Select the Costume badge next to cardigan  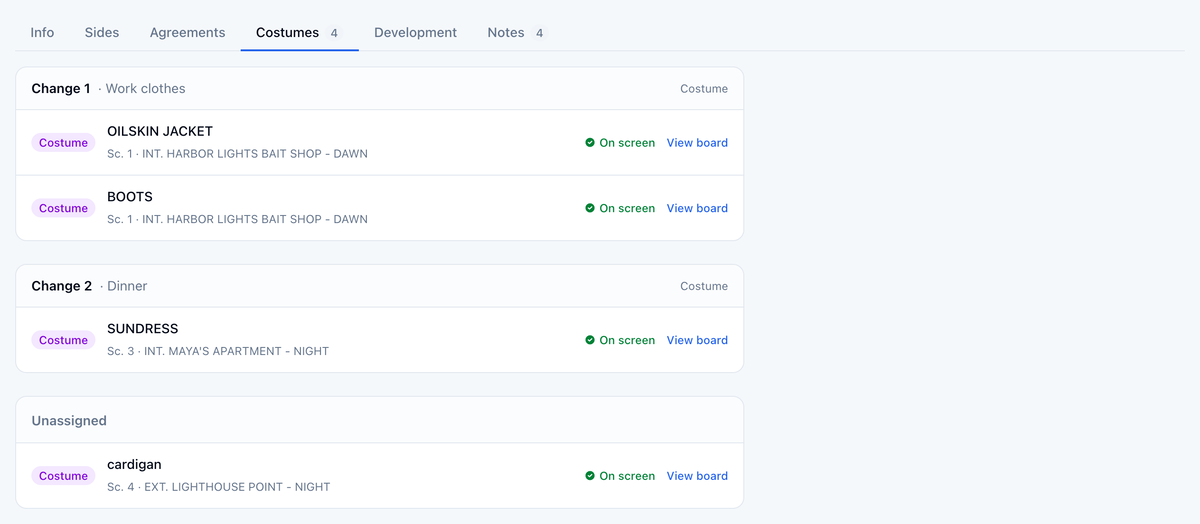click(x=63, y=477)
